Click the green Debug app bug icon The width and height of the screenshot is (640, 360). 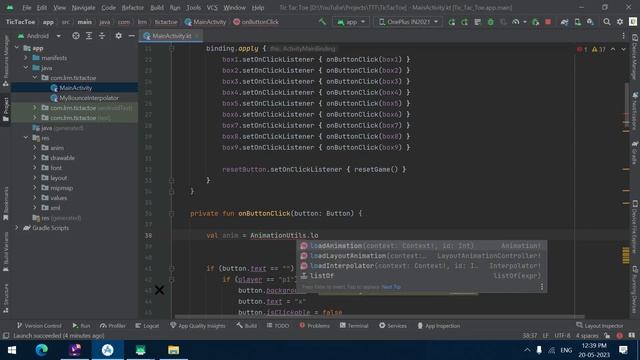[491, 22]
